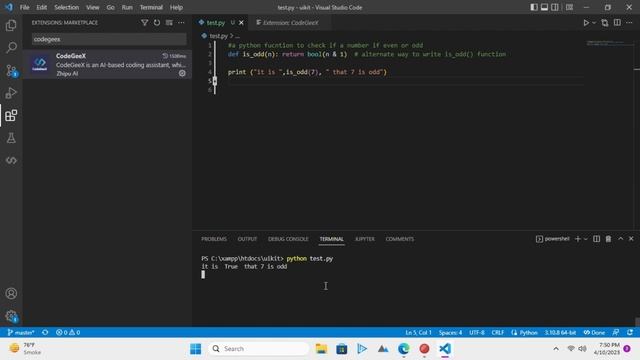Open changes compare icon in editor toolbar
This screenshot has width=640, height=360.
pos(604,23)
